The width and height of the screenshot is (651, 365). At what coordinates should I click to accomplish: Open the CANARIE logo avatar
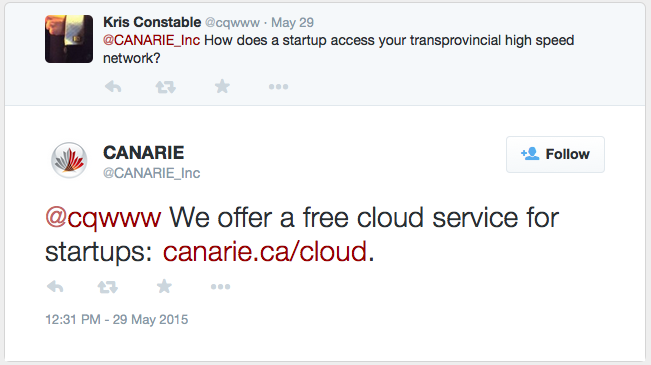pyautogui.click(x=69, y=160)
